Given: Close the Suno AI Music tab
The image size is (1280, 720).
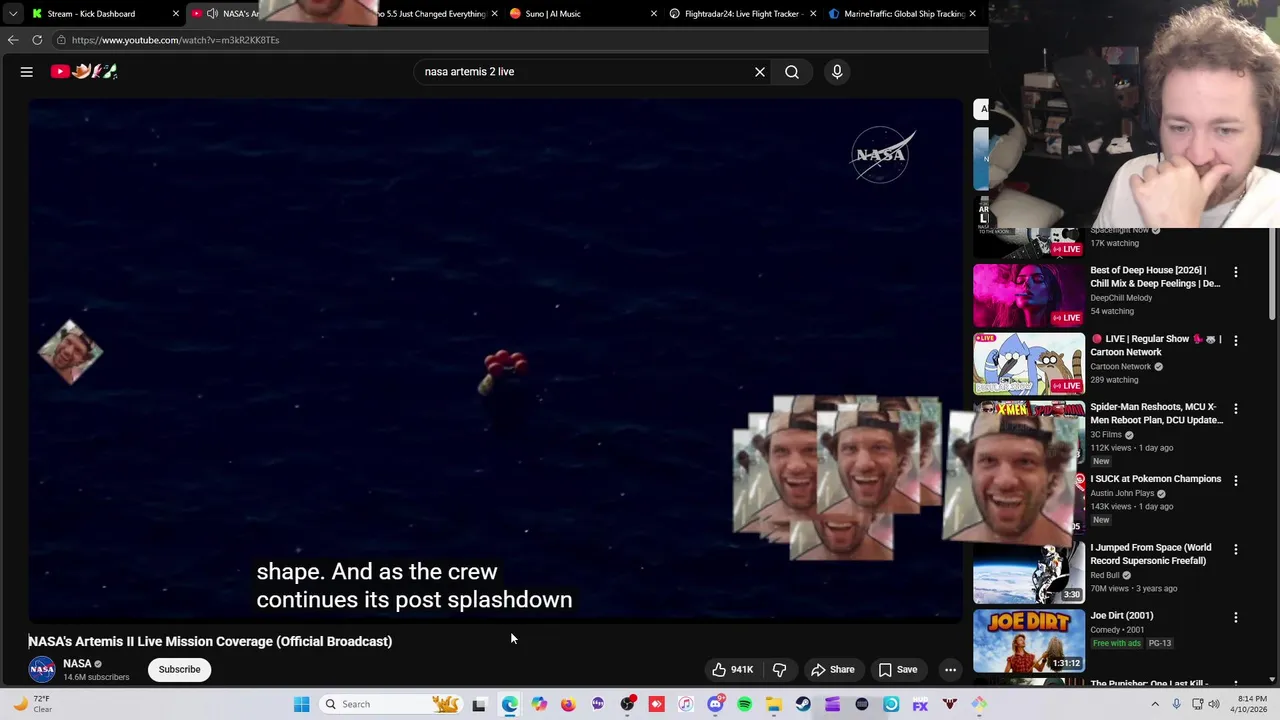Looking at the screenshot, I should point(654,14).
